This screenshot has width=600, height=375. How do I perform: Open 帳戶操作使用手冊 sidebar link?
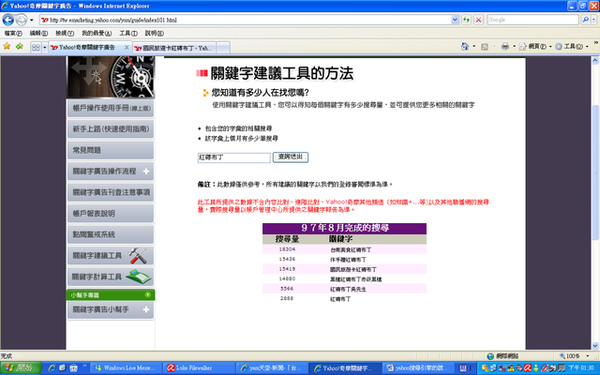[111, 108]
